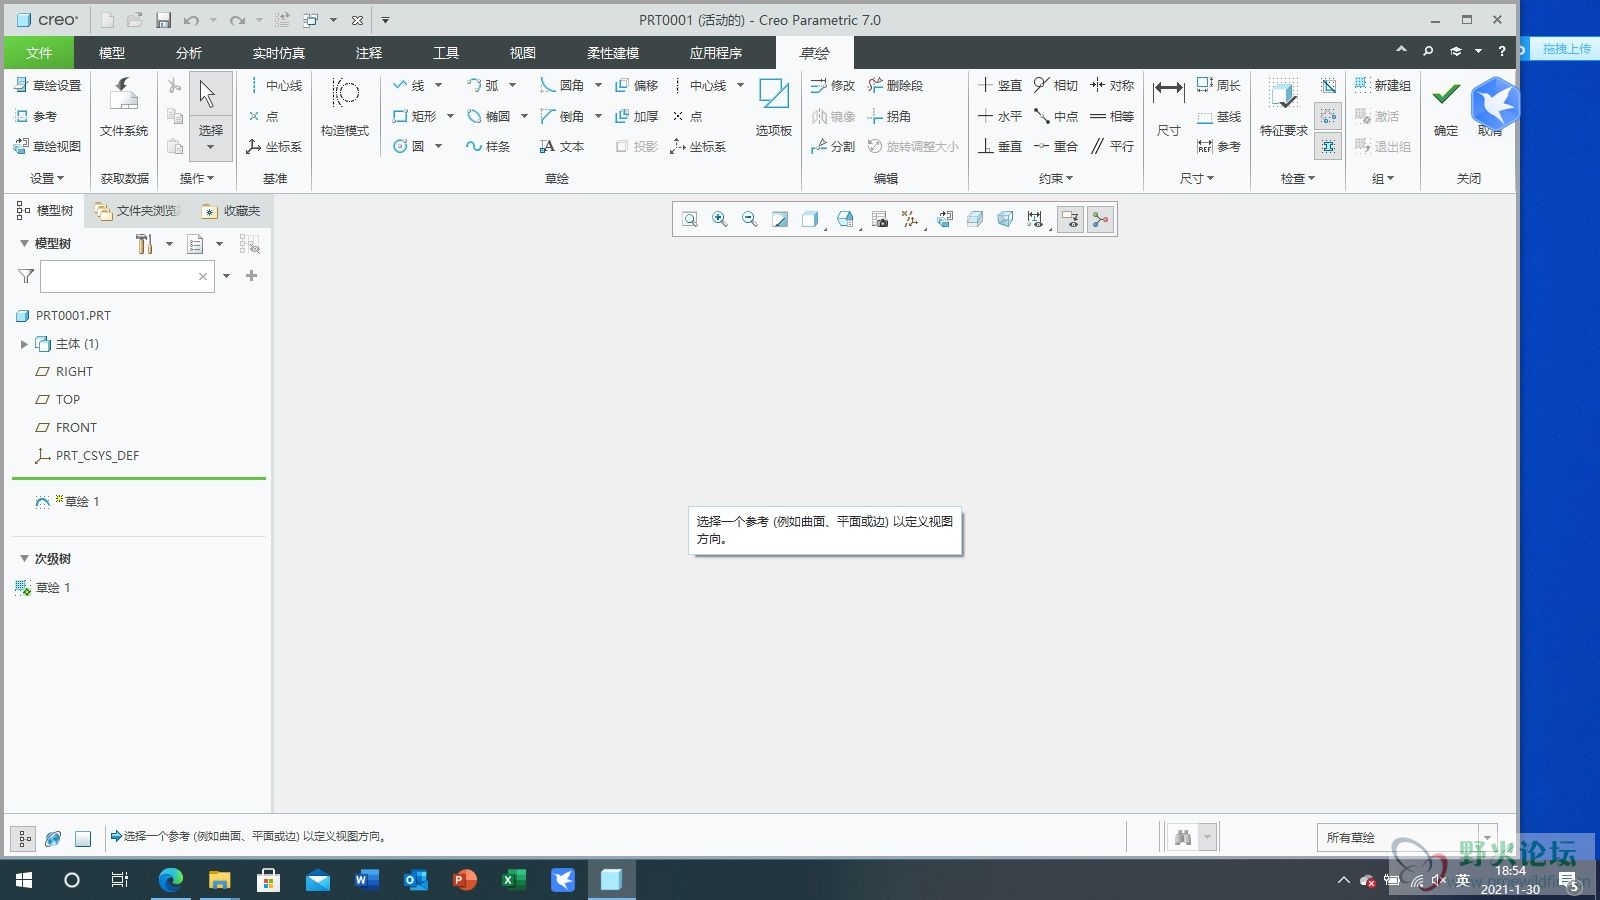Switch to the 工具 (Tools) ribbon tab

click(446, 53)
